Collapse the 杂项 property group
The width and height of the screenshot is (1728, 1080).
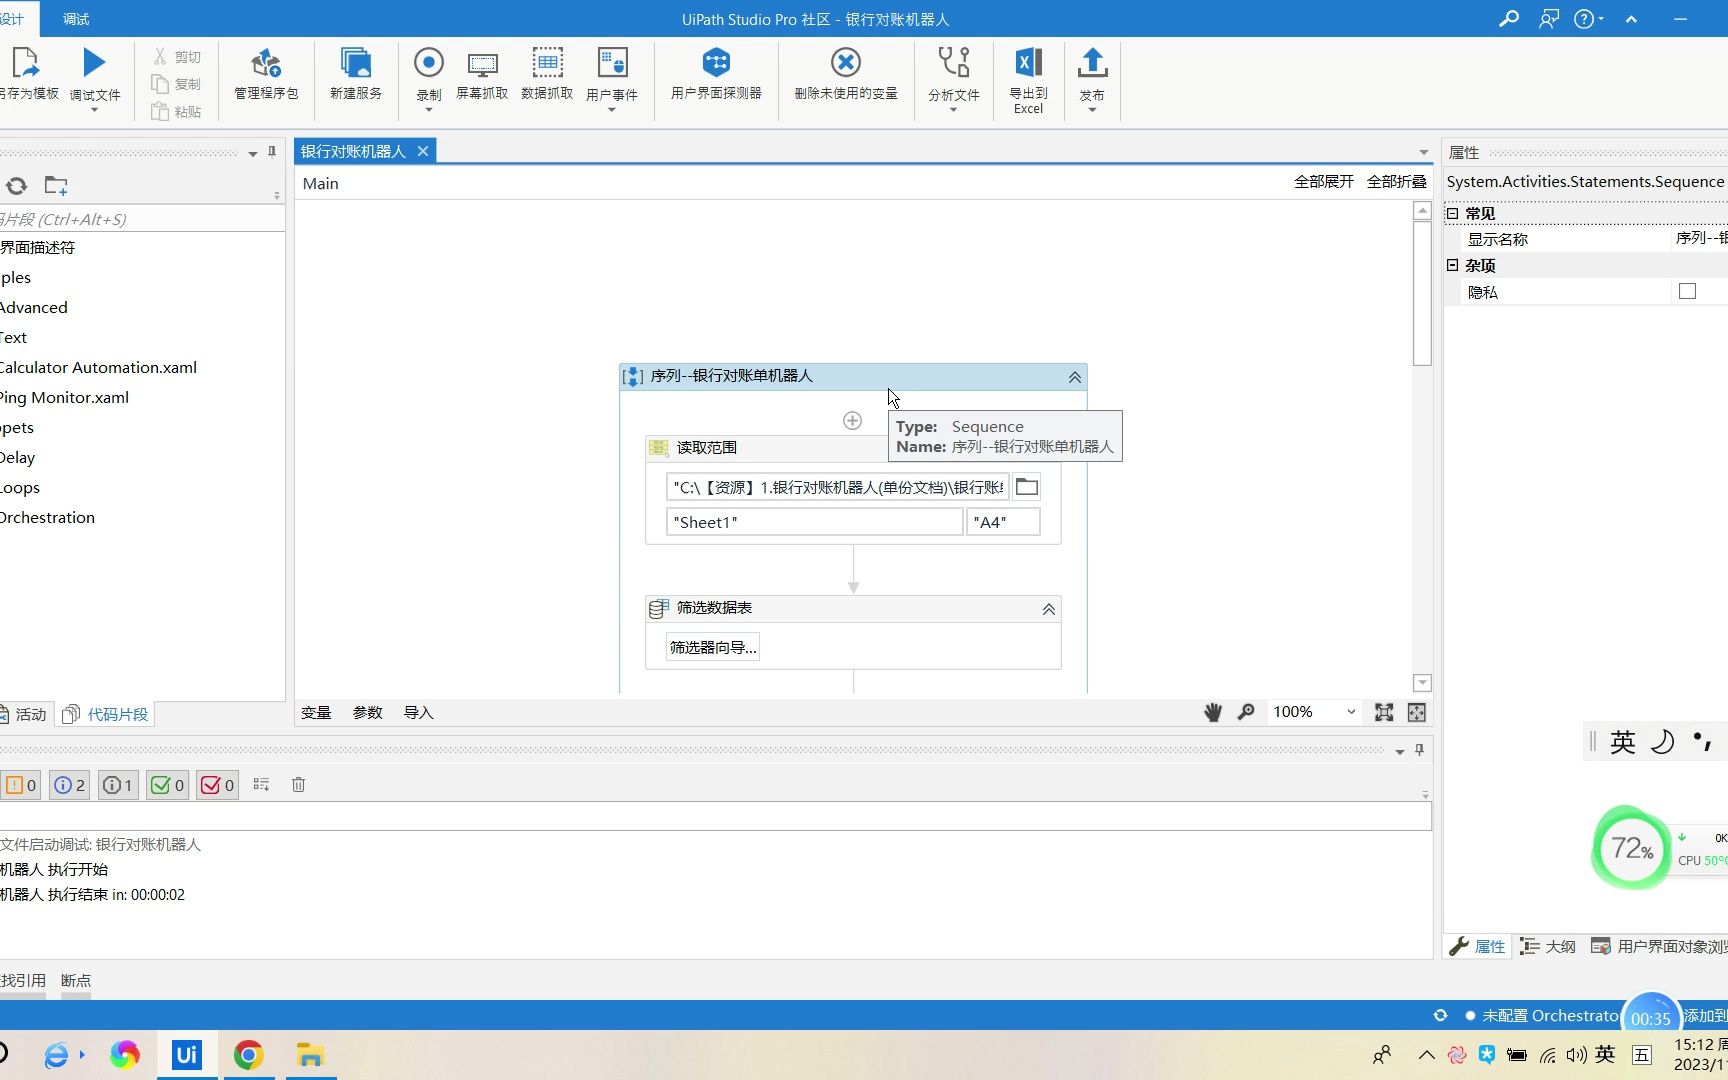[1453, 265]
